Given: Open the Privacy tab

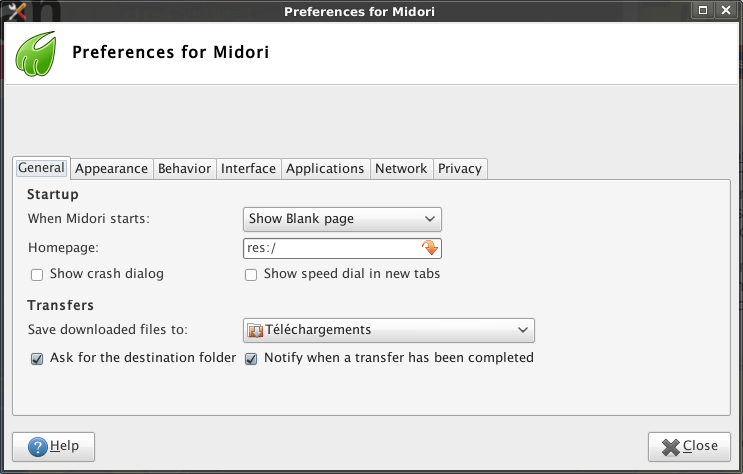Looking at the screenshot, I should tap(460, 169).
